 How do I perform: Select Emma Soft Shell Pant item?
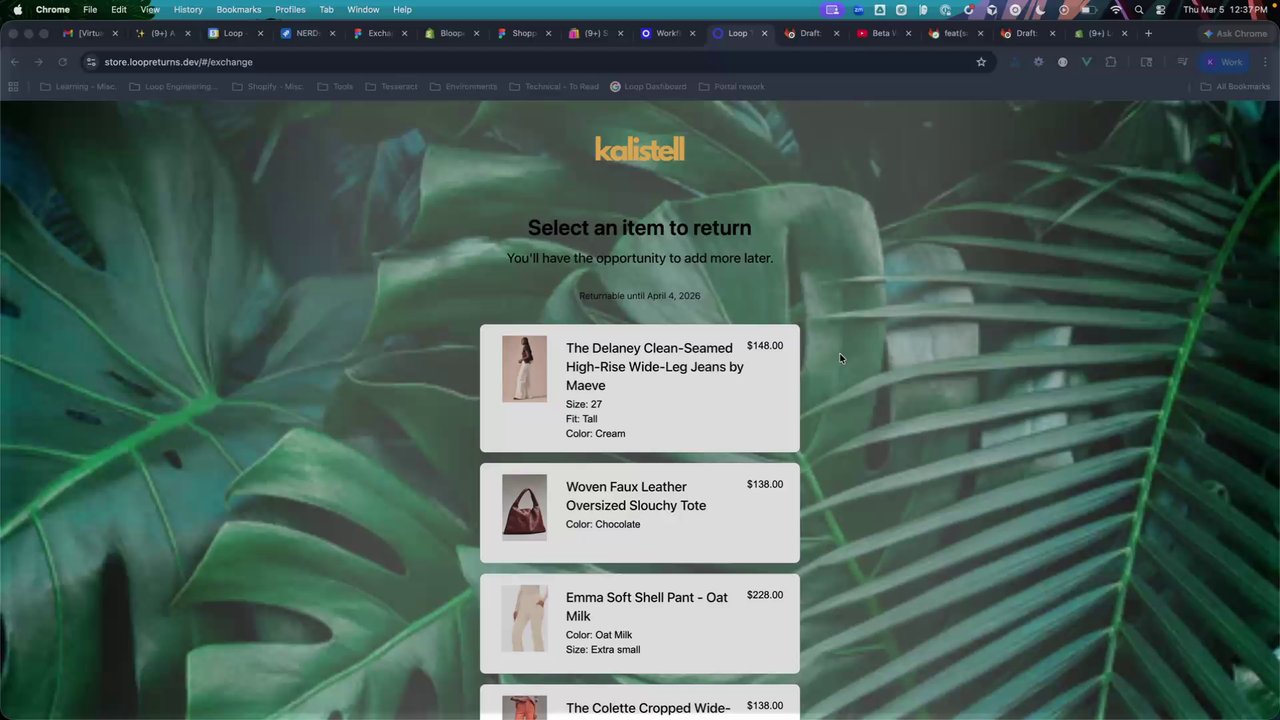pos(640,623)
